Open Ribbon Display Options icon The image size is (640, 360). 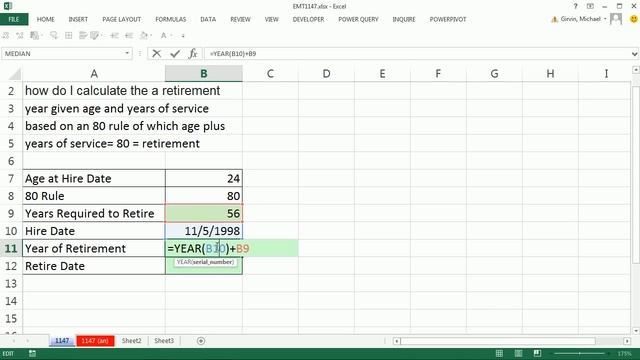(590, 6)
